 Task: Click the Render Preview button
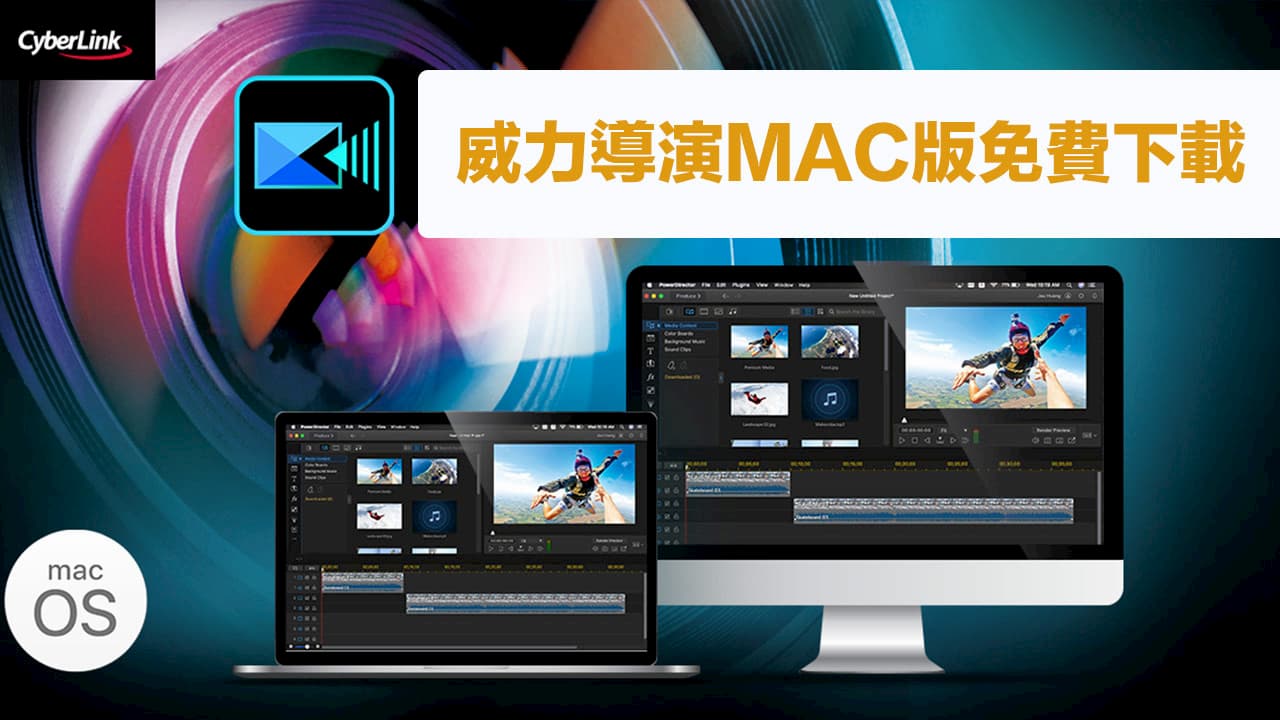(1051, 428)
